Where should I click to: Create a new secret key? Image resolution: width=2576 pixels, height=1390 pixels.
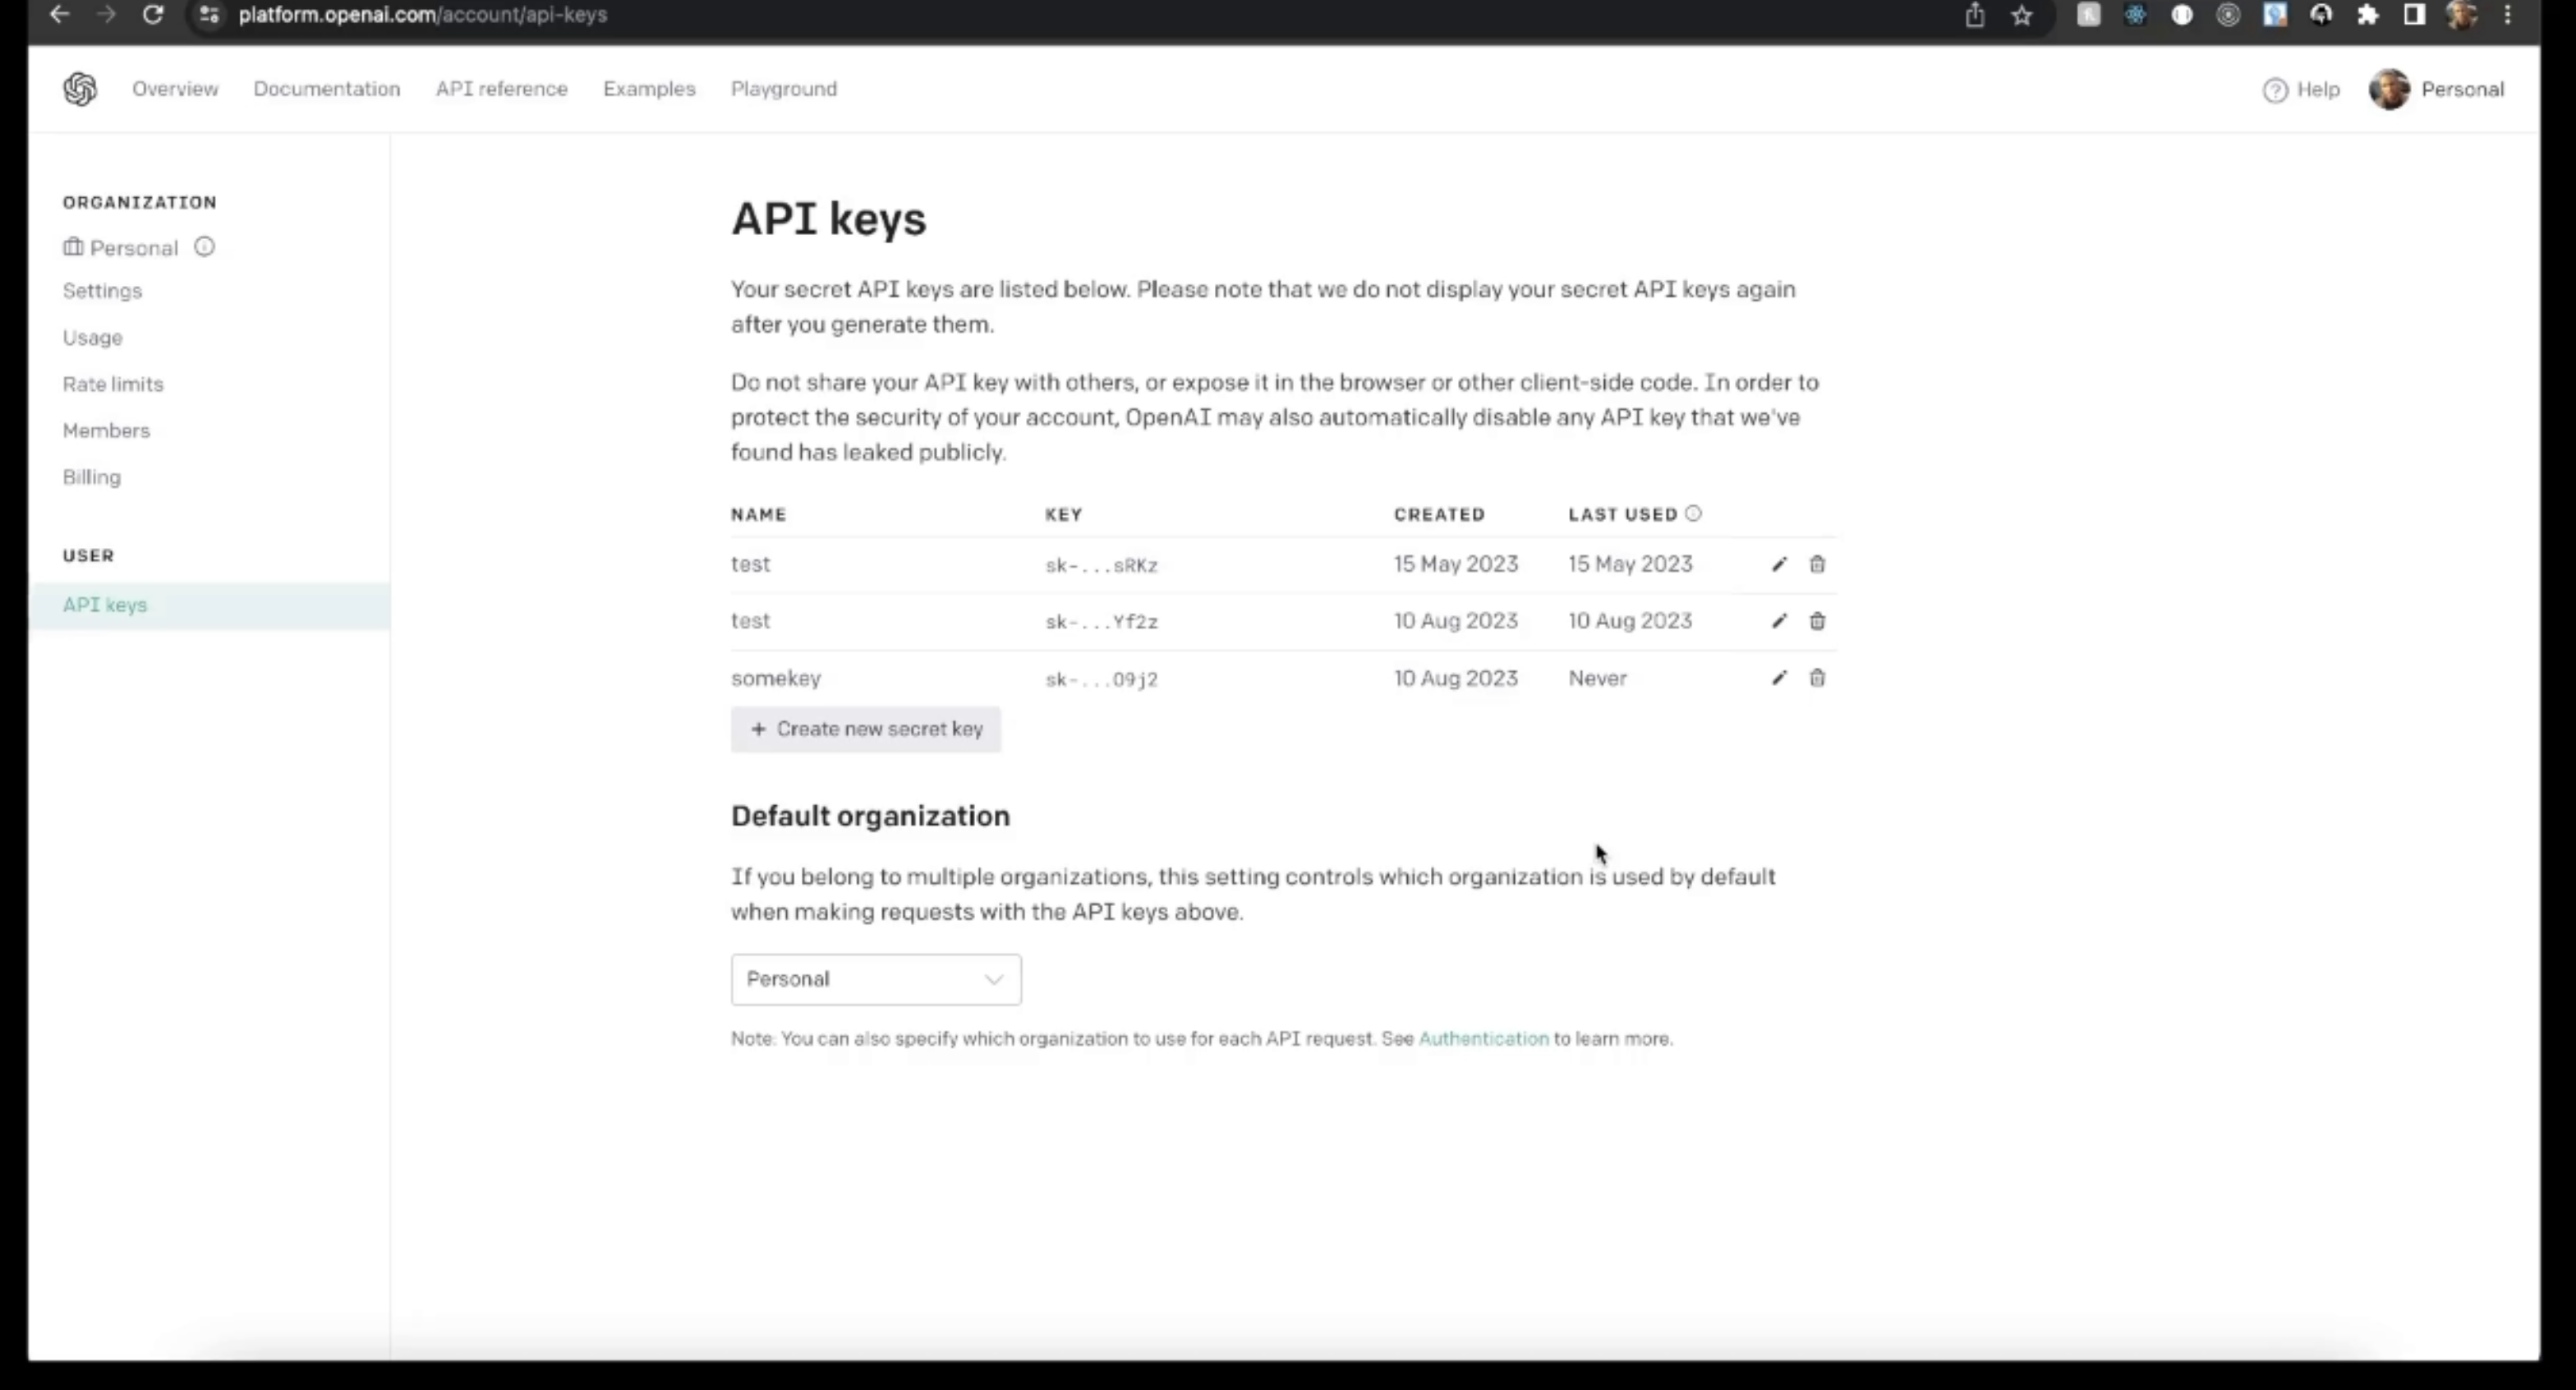(x=865, y=729)
